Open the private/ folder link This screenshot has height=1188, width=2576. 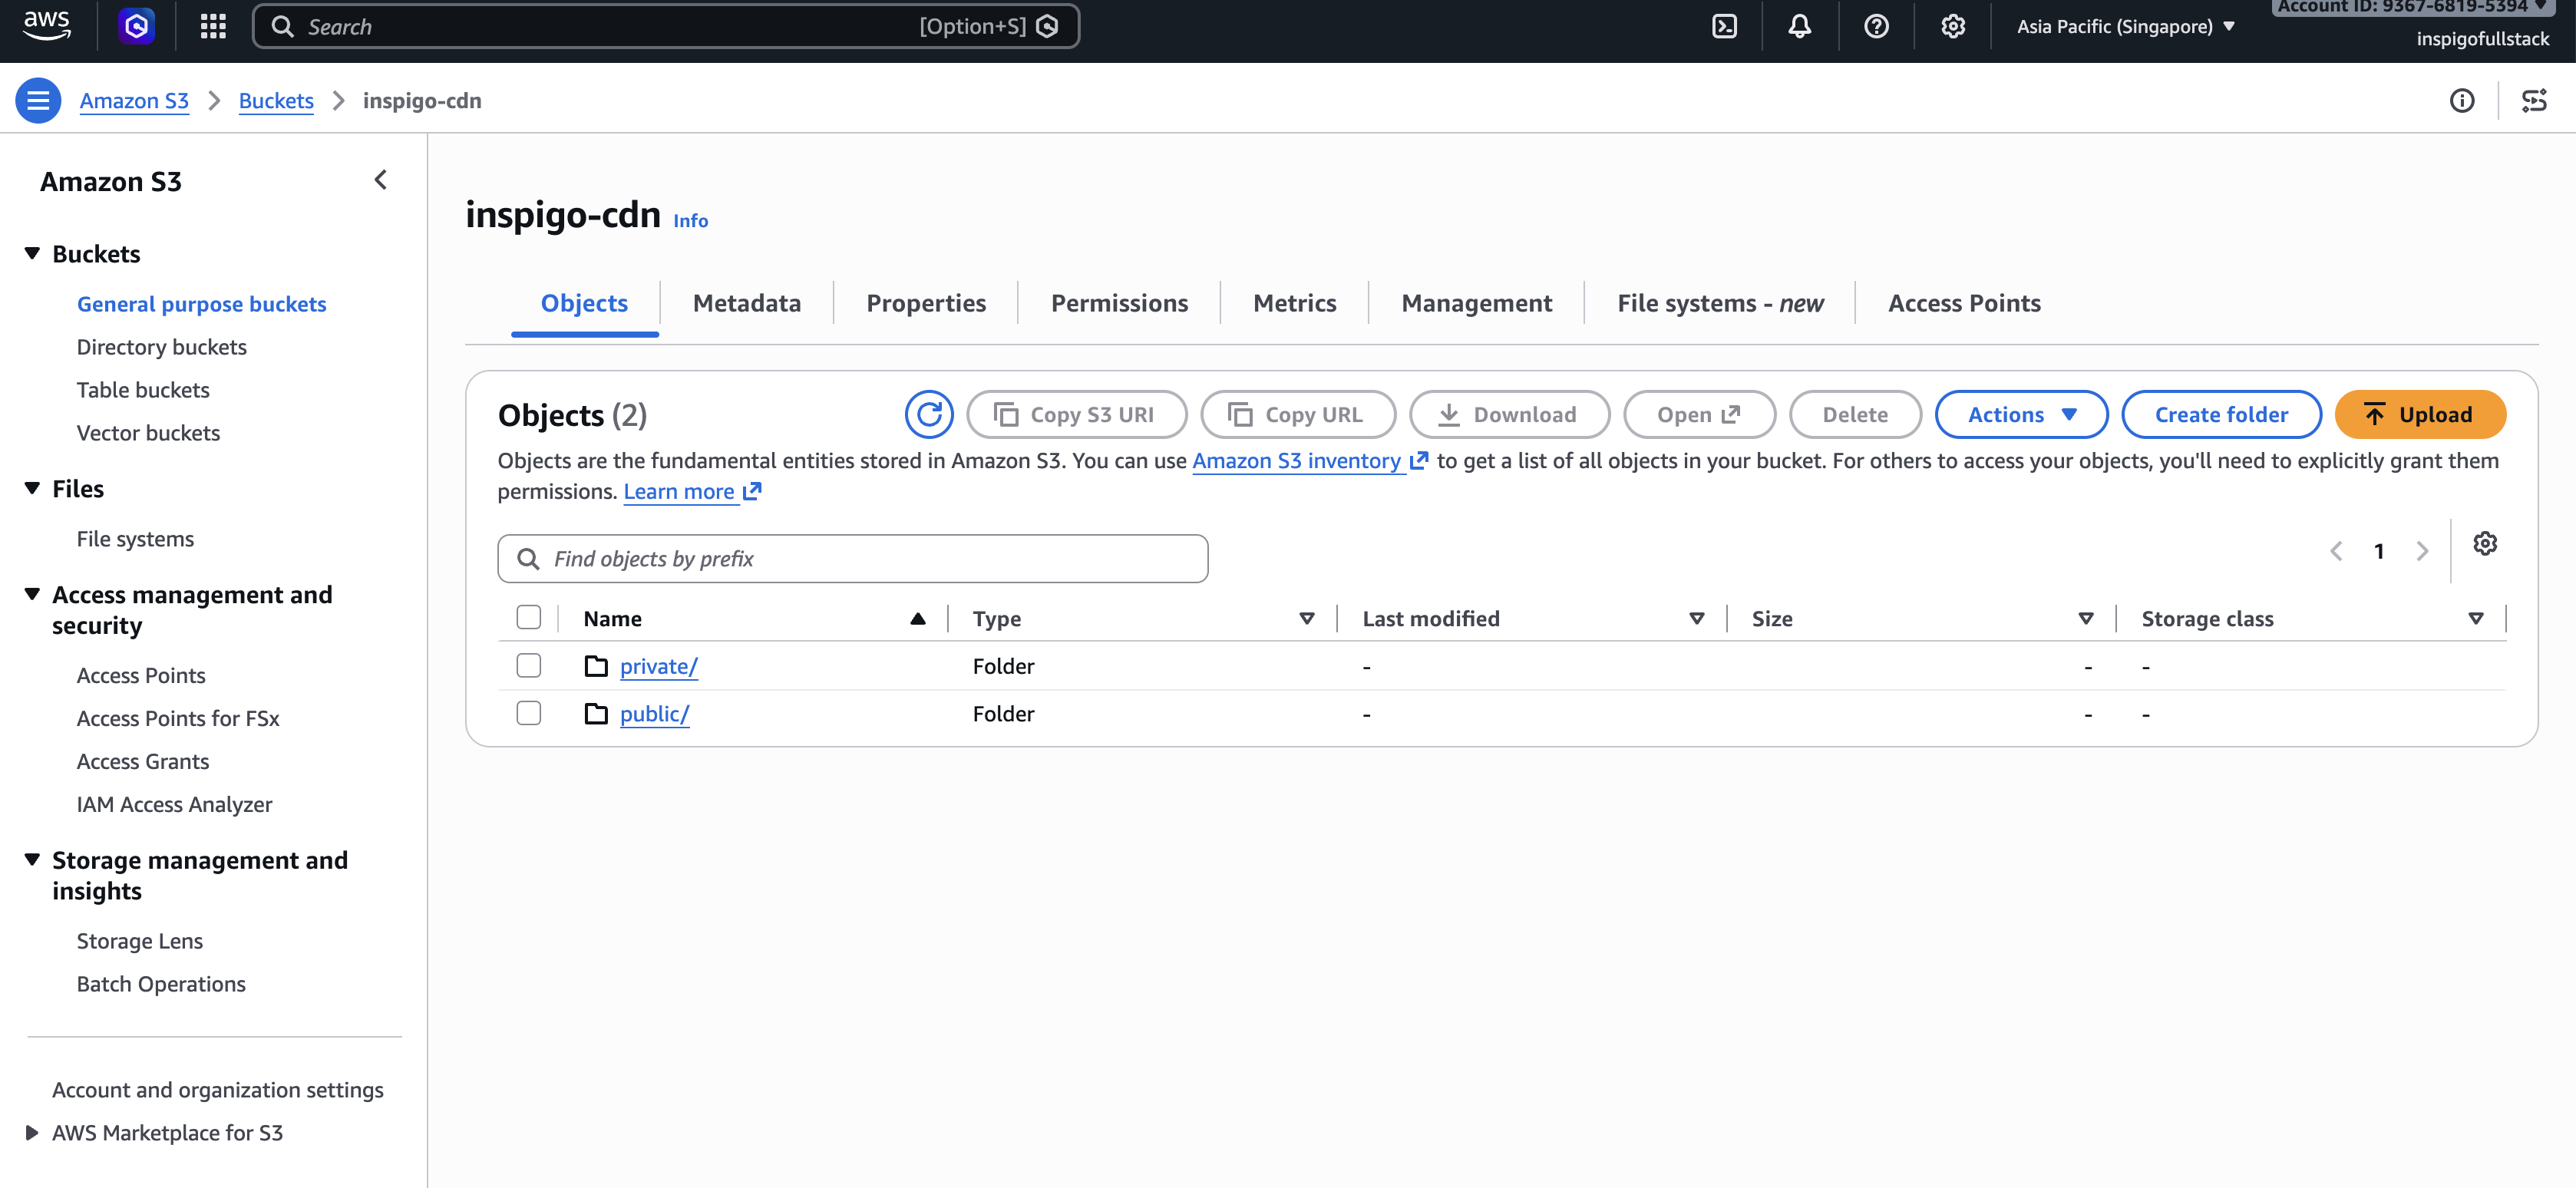[x=658, y=666]
